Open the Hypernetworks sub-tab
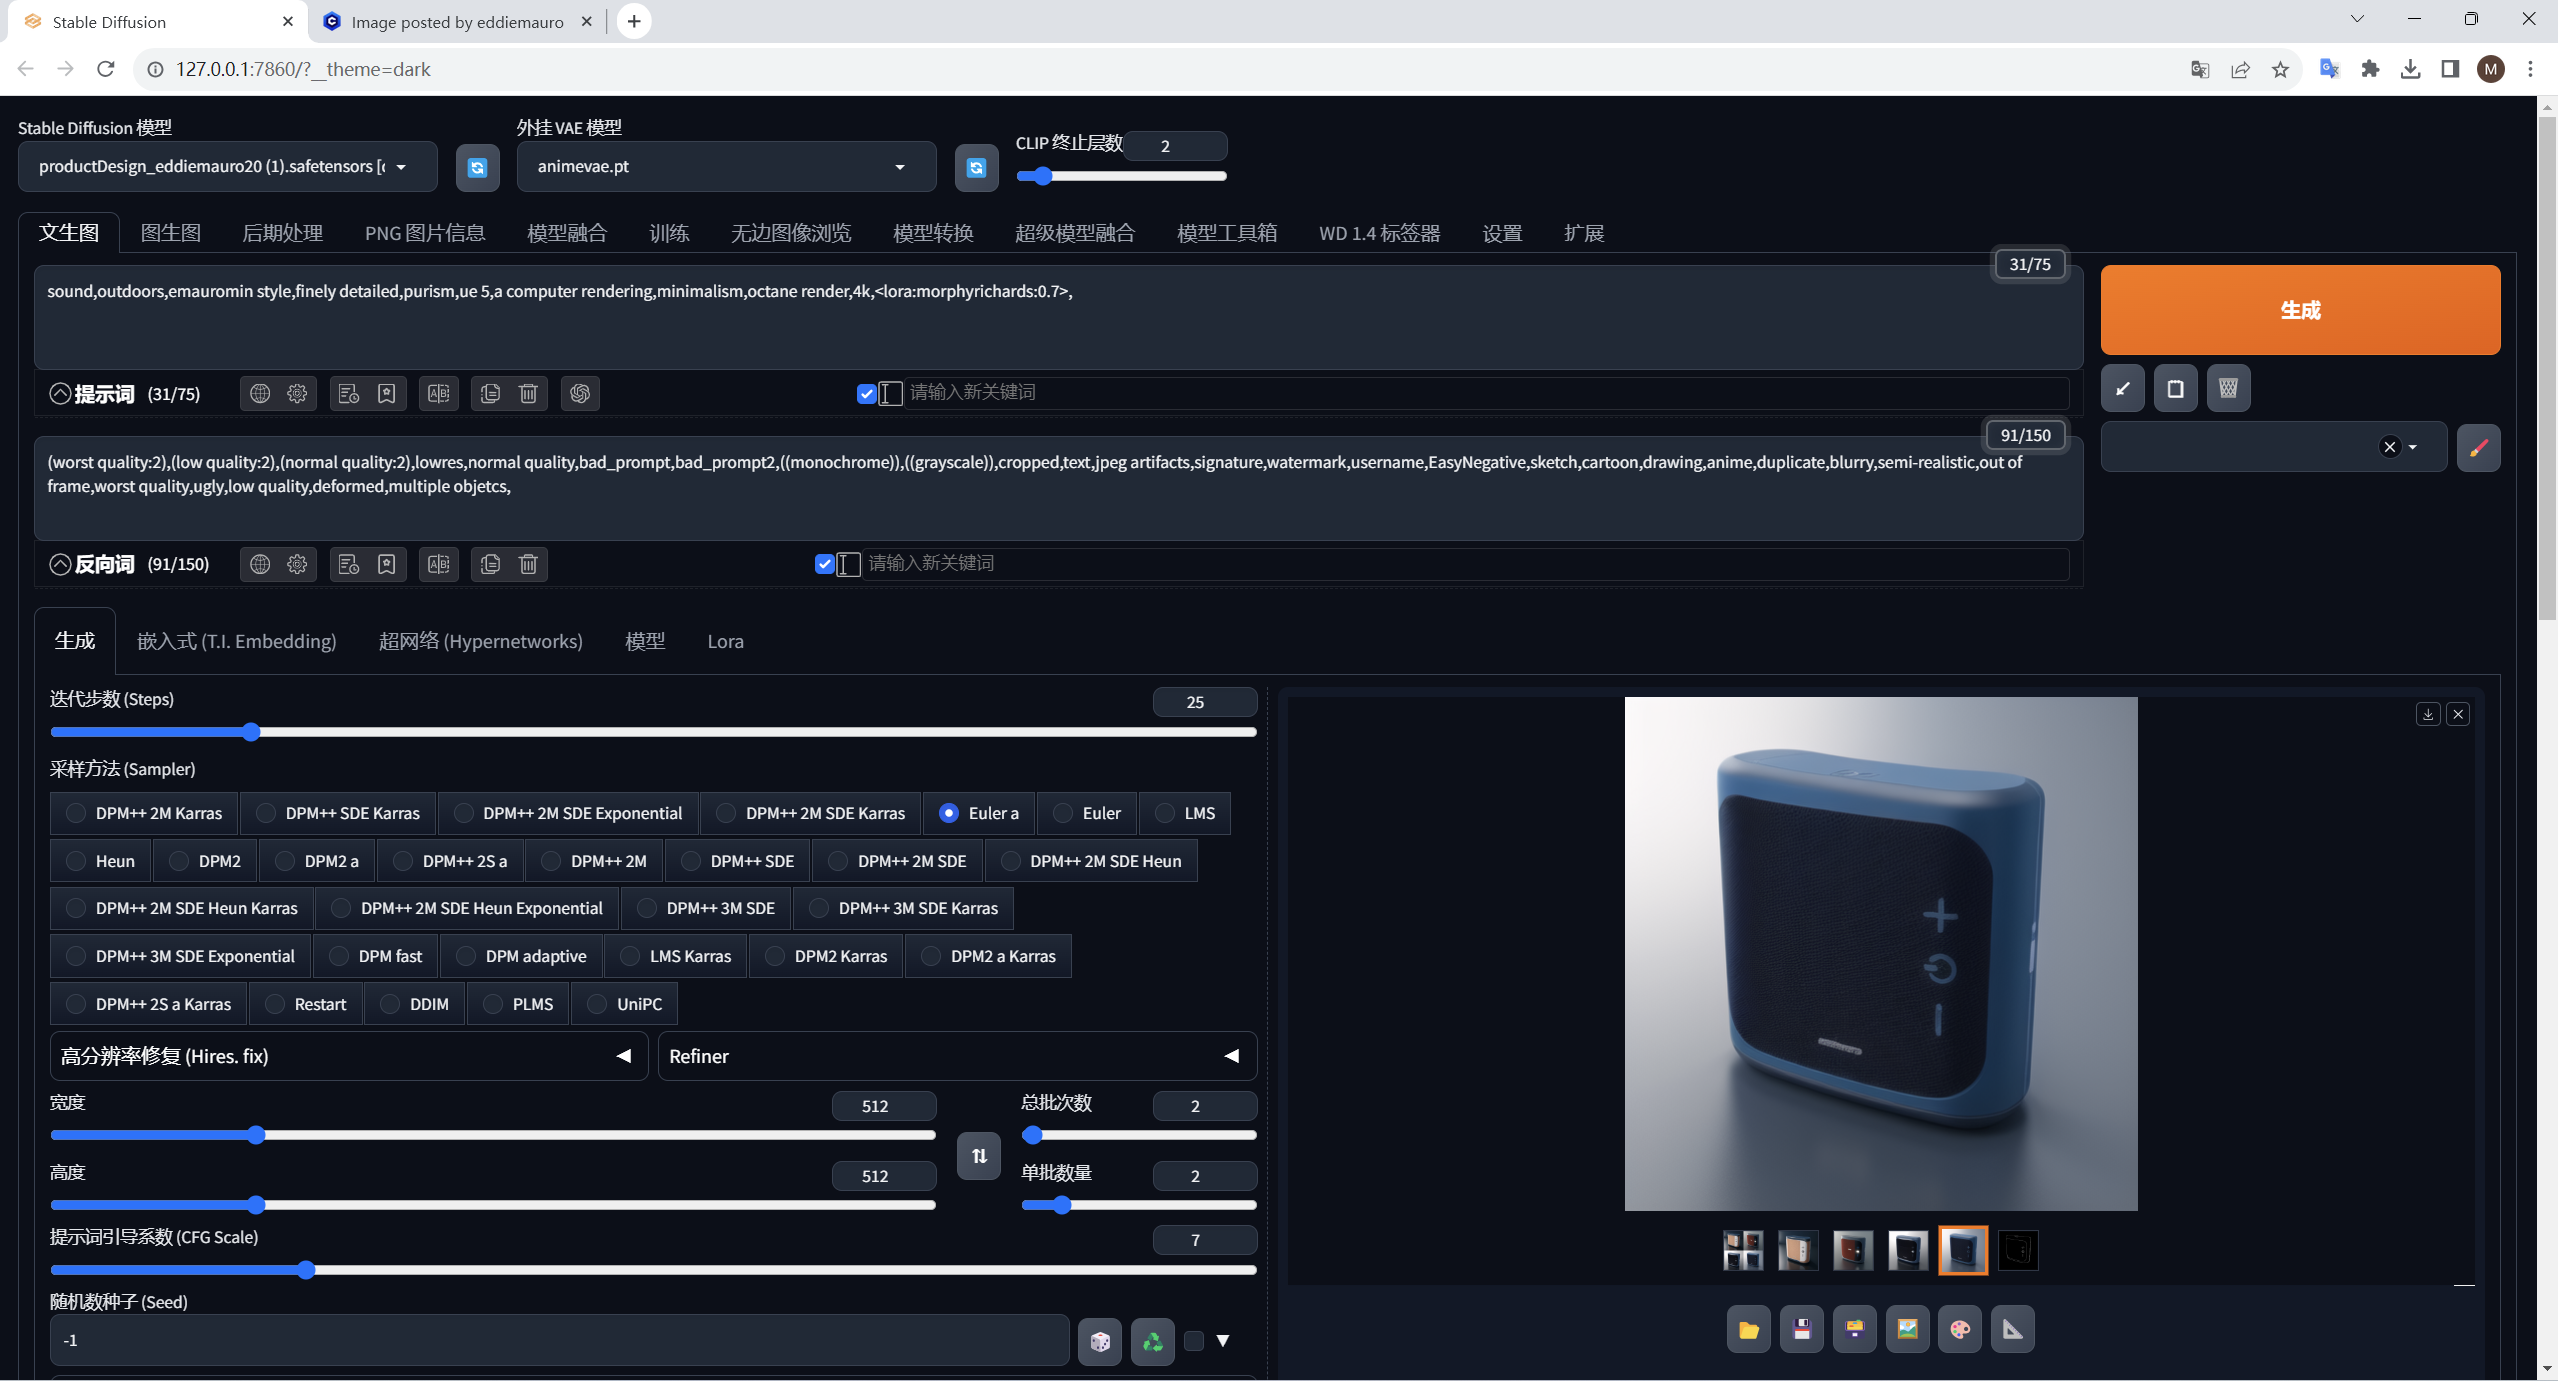 coord(480,641)
